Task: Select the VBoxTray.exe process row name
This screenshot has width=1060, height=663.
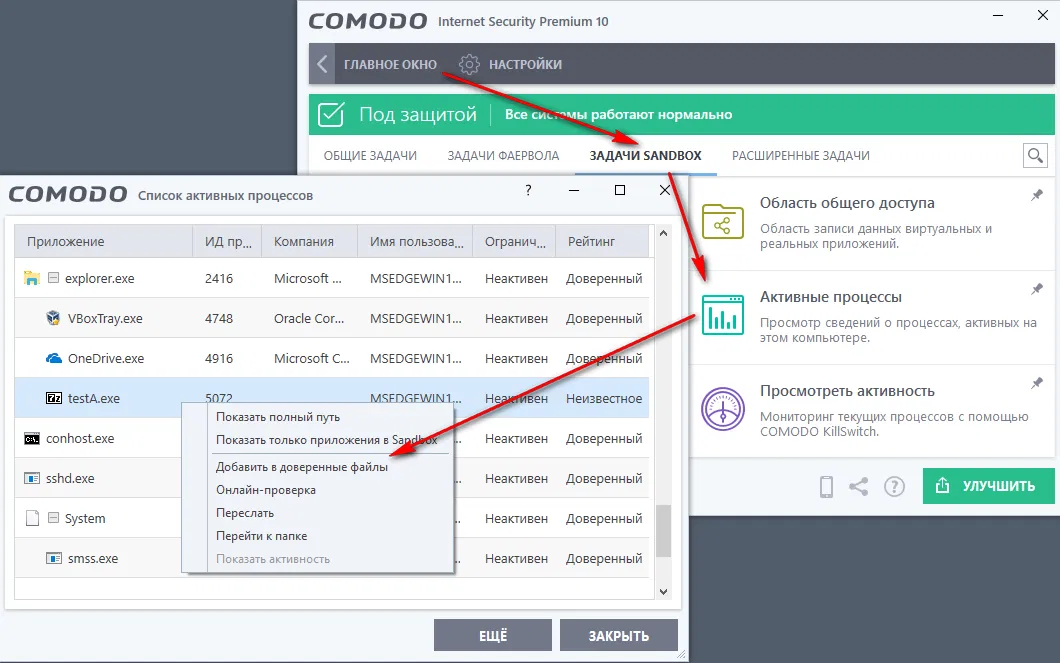Action: coord(105,318)
